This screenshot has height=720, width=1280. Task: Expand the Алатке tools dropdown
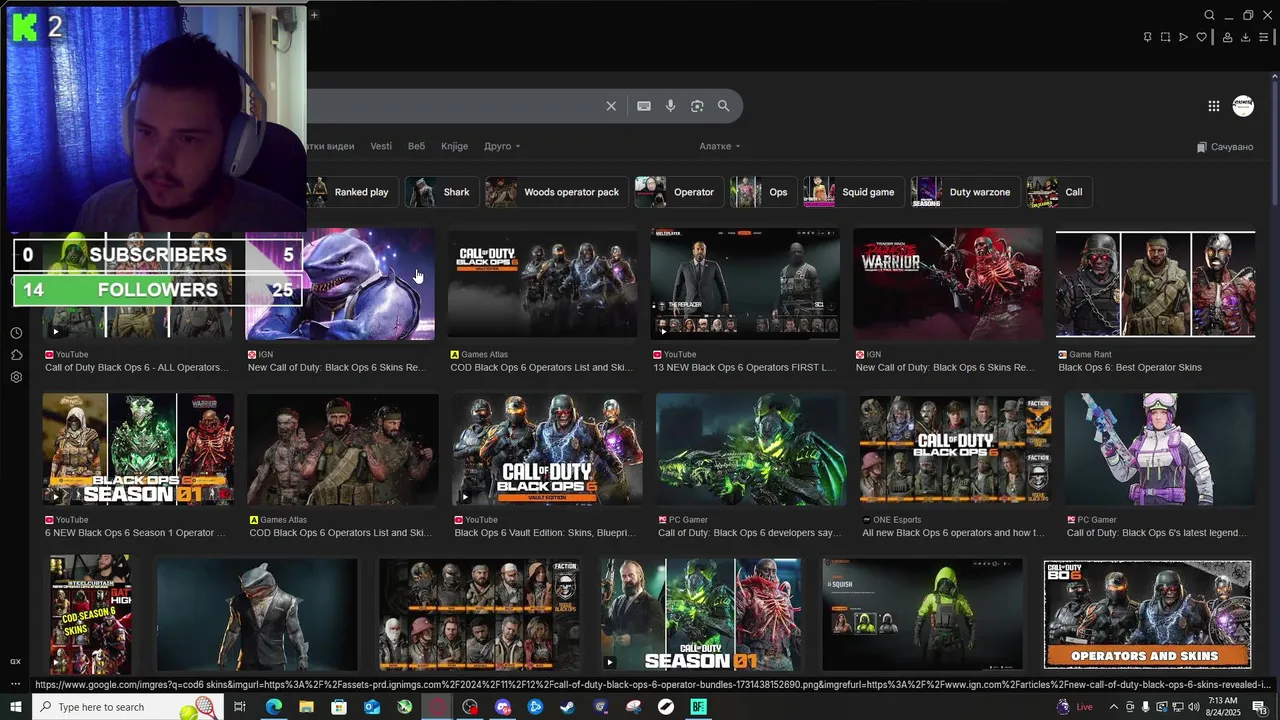pos(720,146)
